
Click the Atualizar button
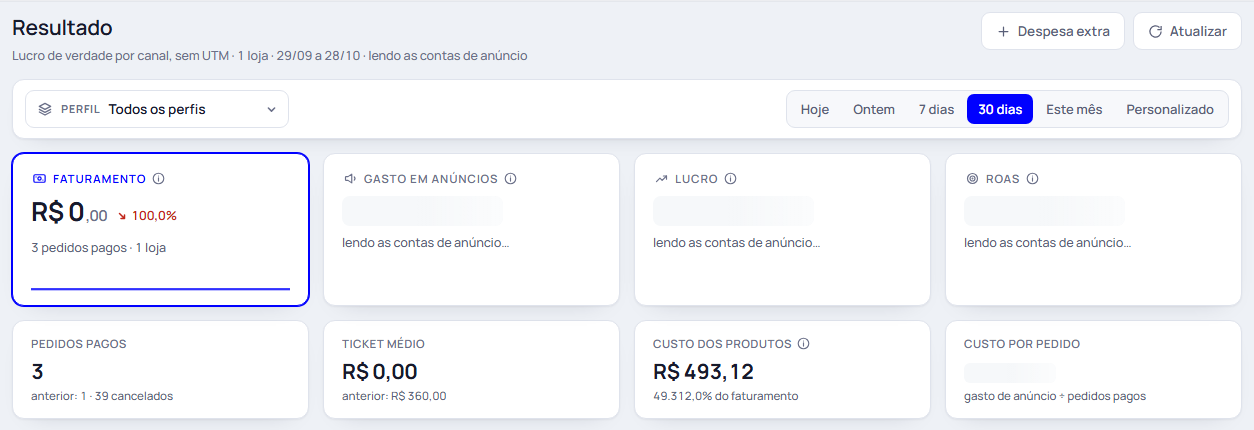[x=1187, y=31]
